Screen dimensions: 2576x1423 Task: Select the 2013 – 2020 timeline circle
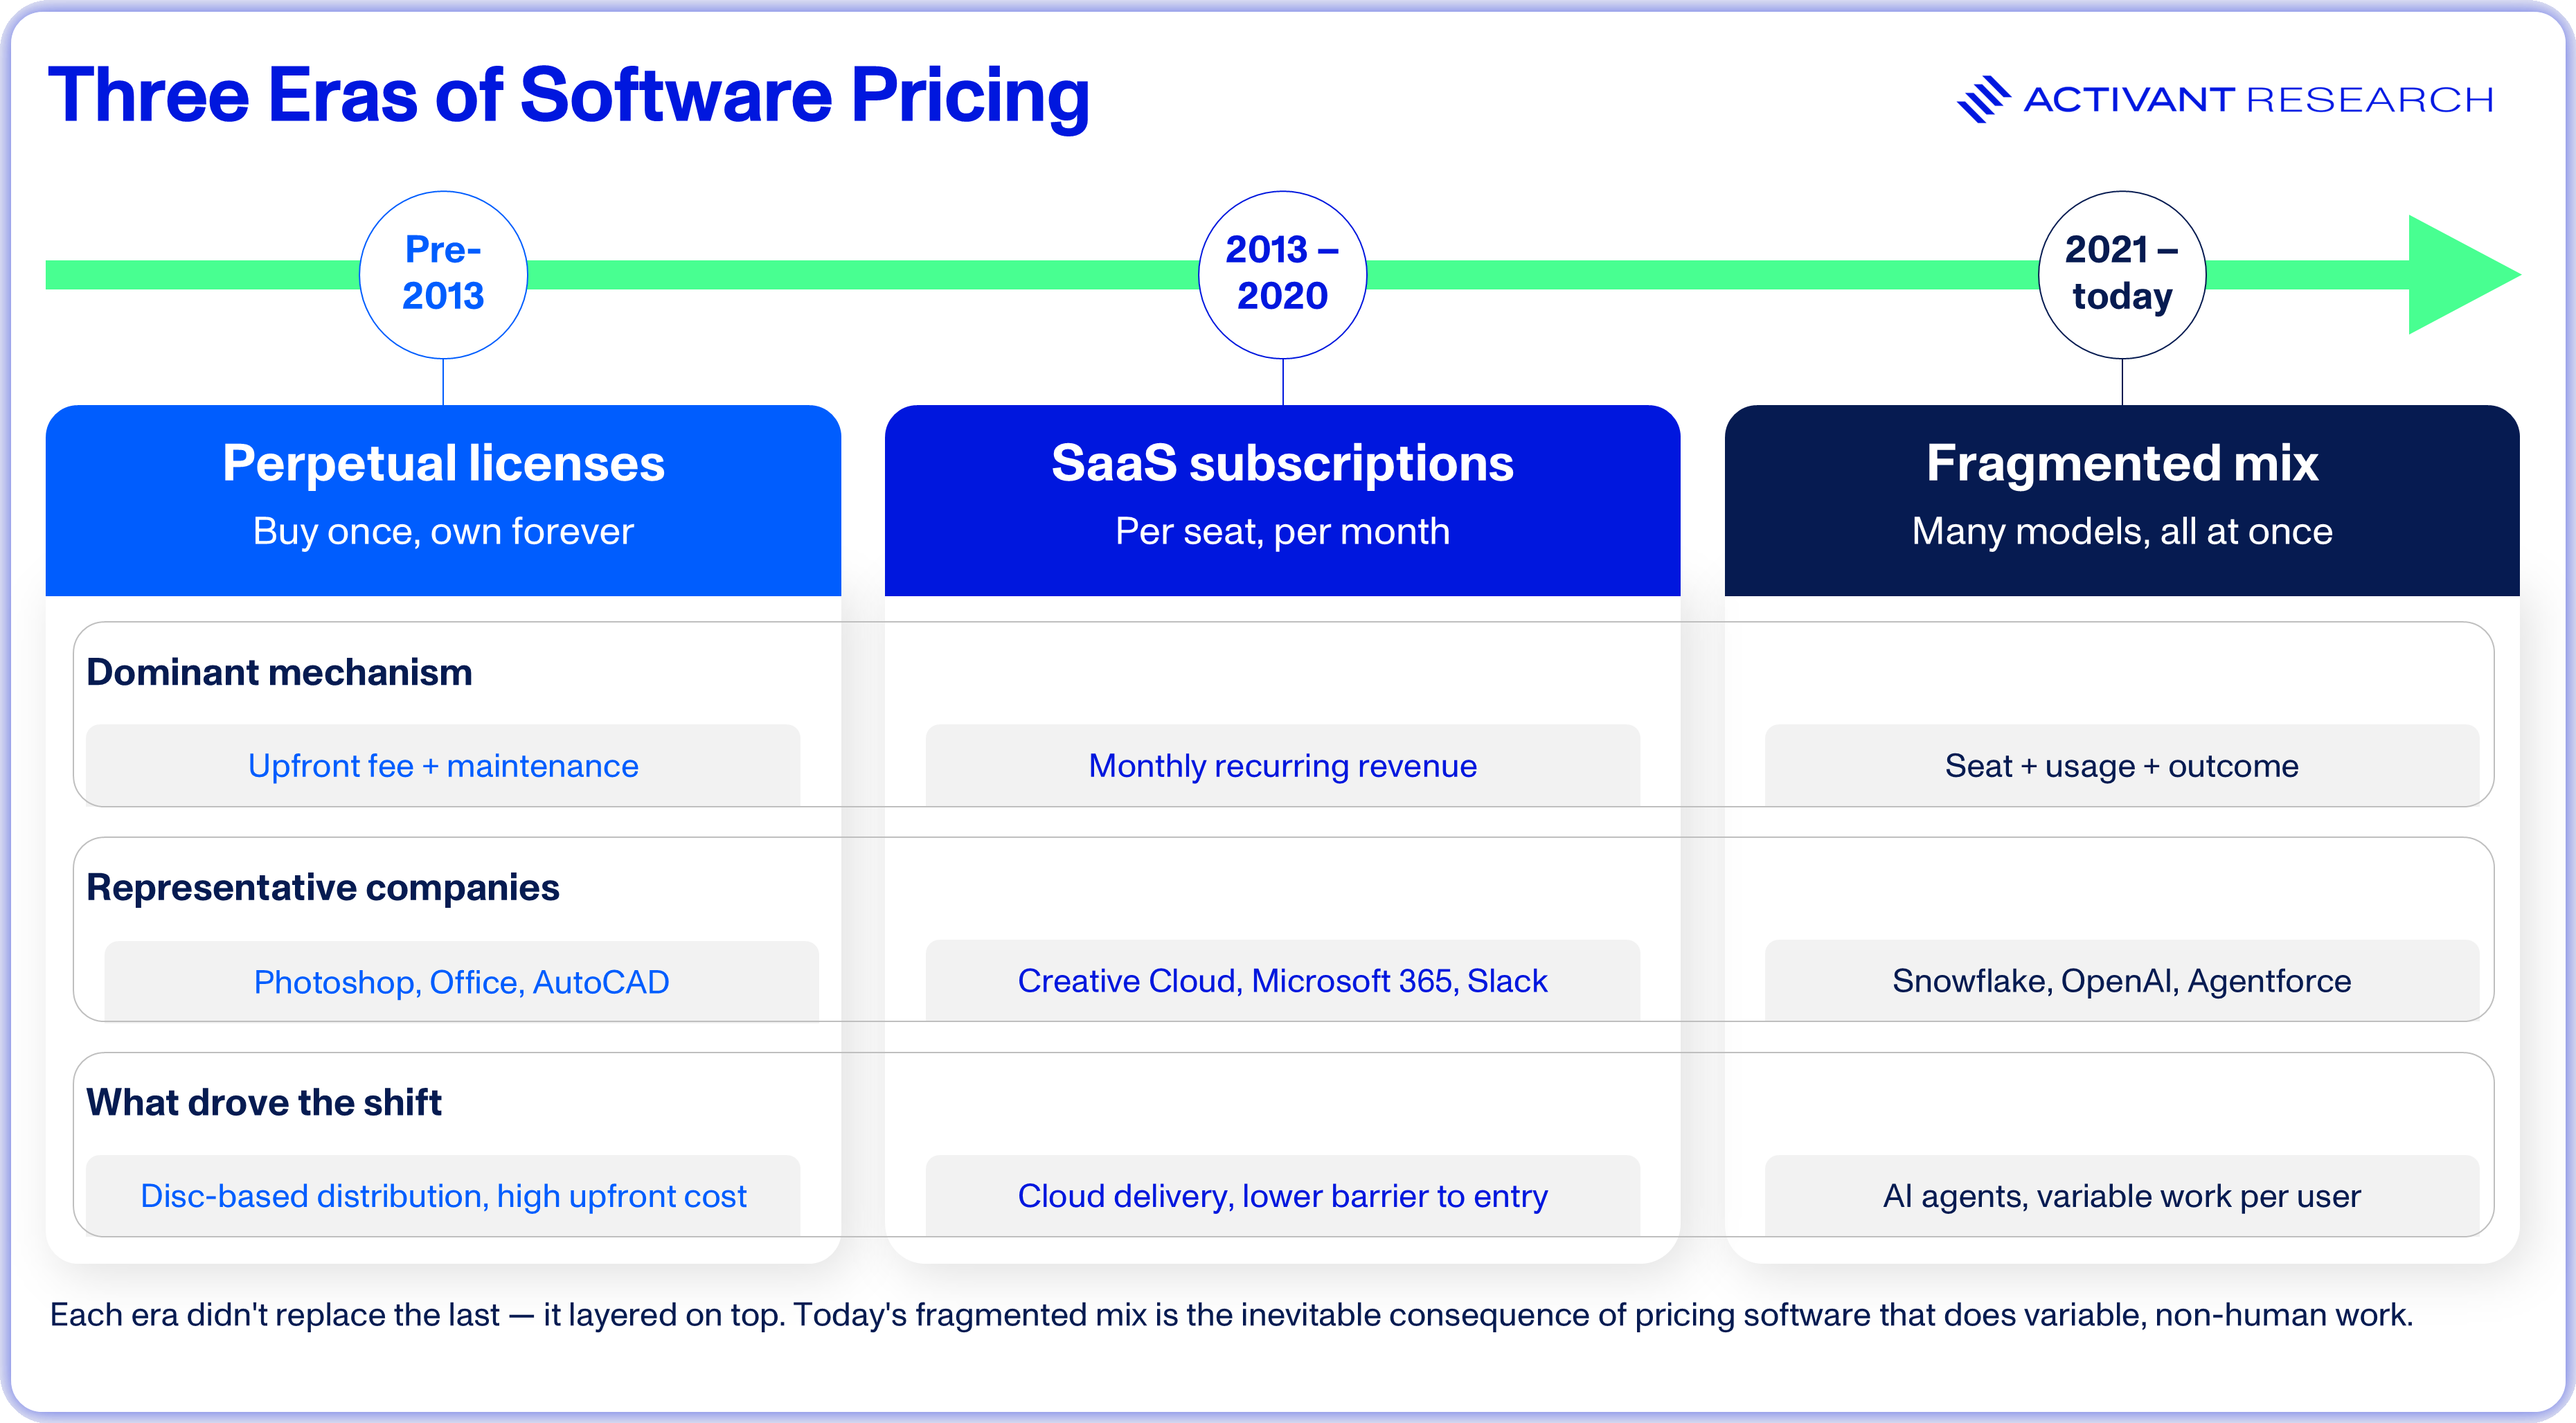coord(1282,275)
